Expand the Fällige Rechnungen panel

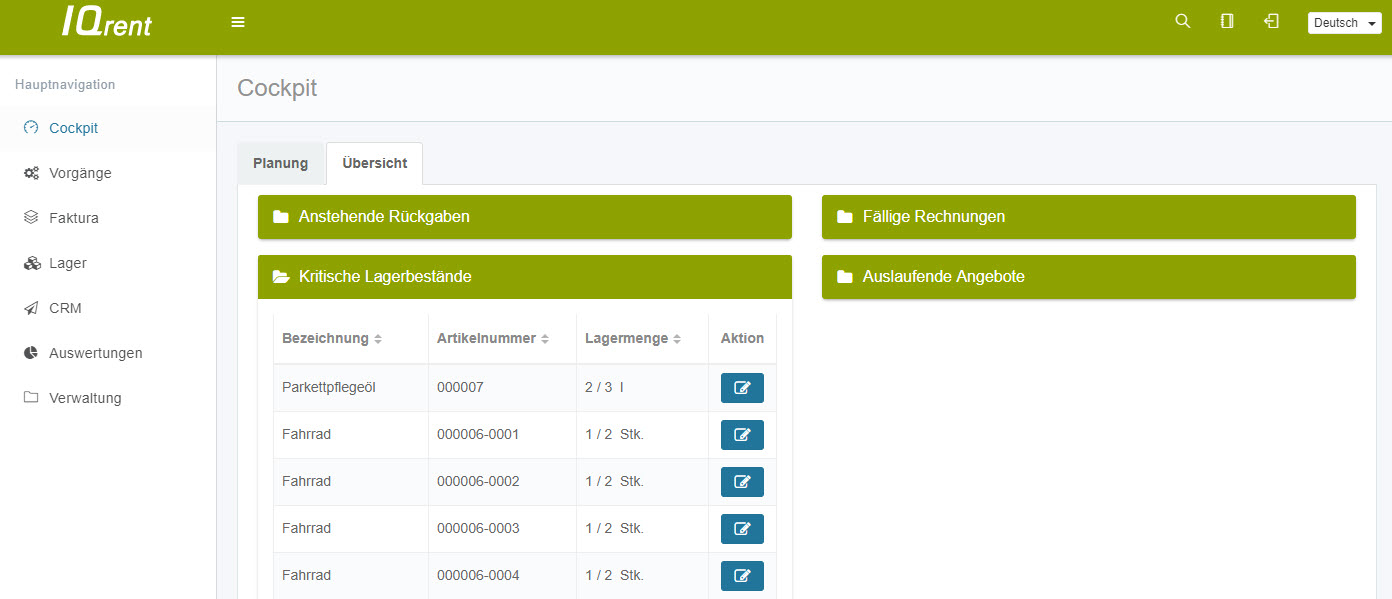point(1088,217)
